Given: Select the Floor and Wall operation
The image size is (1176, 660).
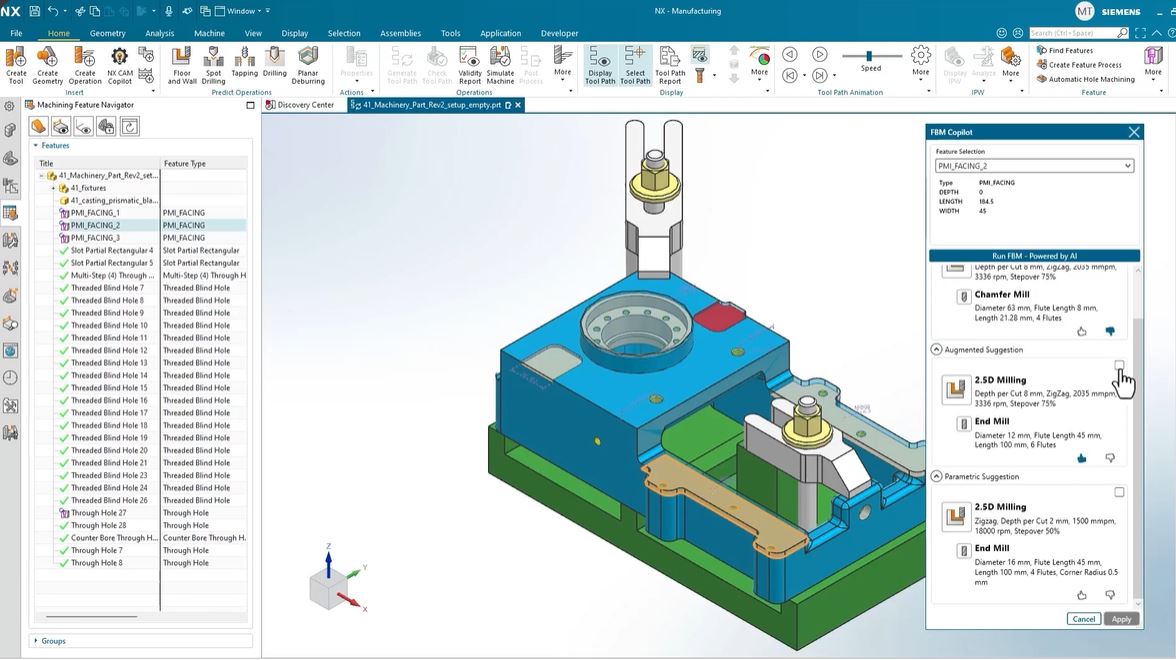Looking at the screenshot, I should (x=182, y=60).
